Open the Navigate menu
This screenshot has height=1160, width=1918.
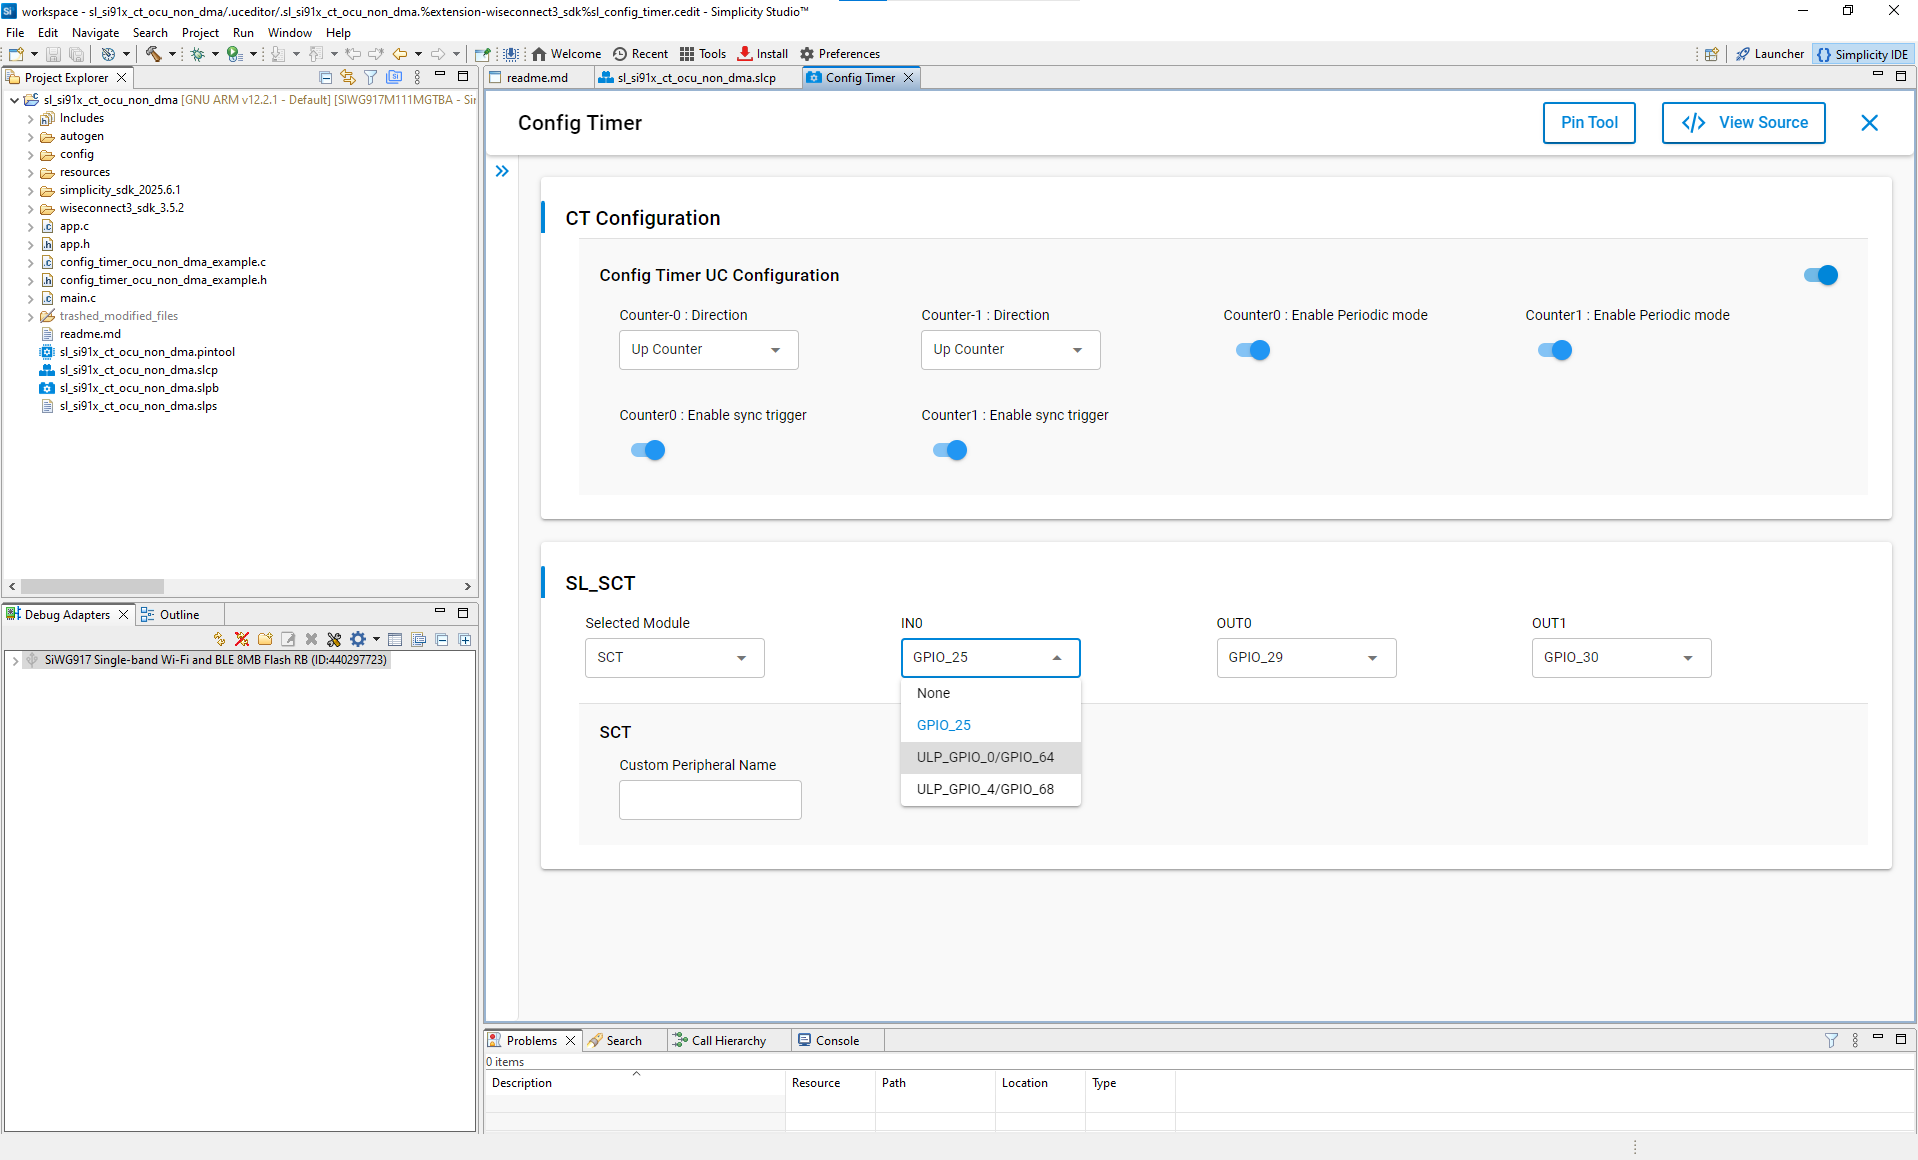click(x=95, y=32)
